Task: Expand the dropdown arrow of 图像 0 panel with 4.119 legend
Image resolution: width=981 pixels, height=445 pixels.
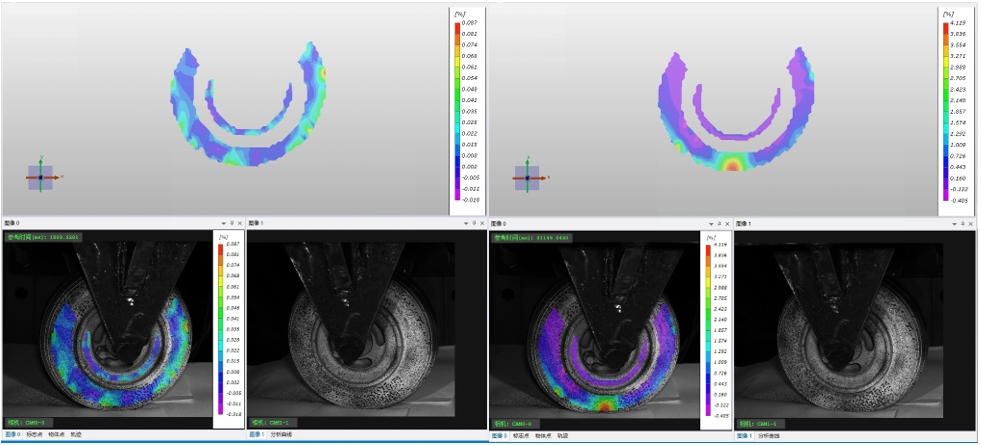Action: [x=710, y=223]
